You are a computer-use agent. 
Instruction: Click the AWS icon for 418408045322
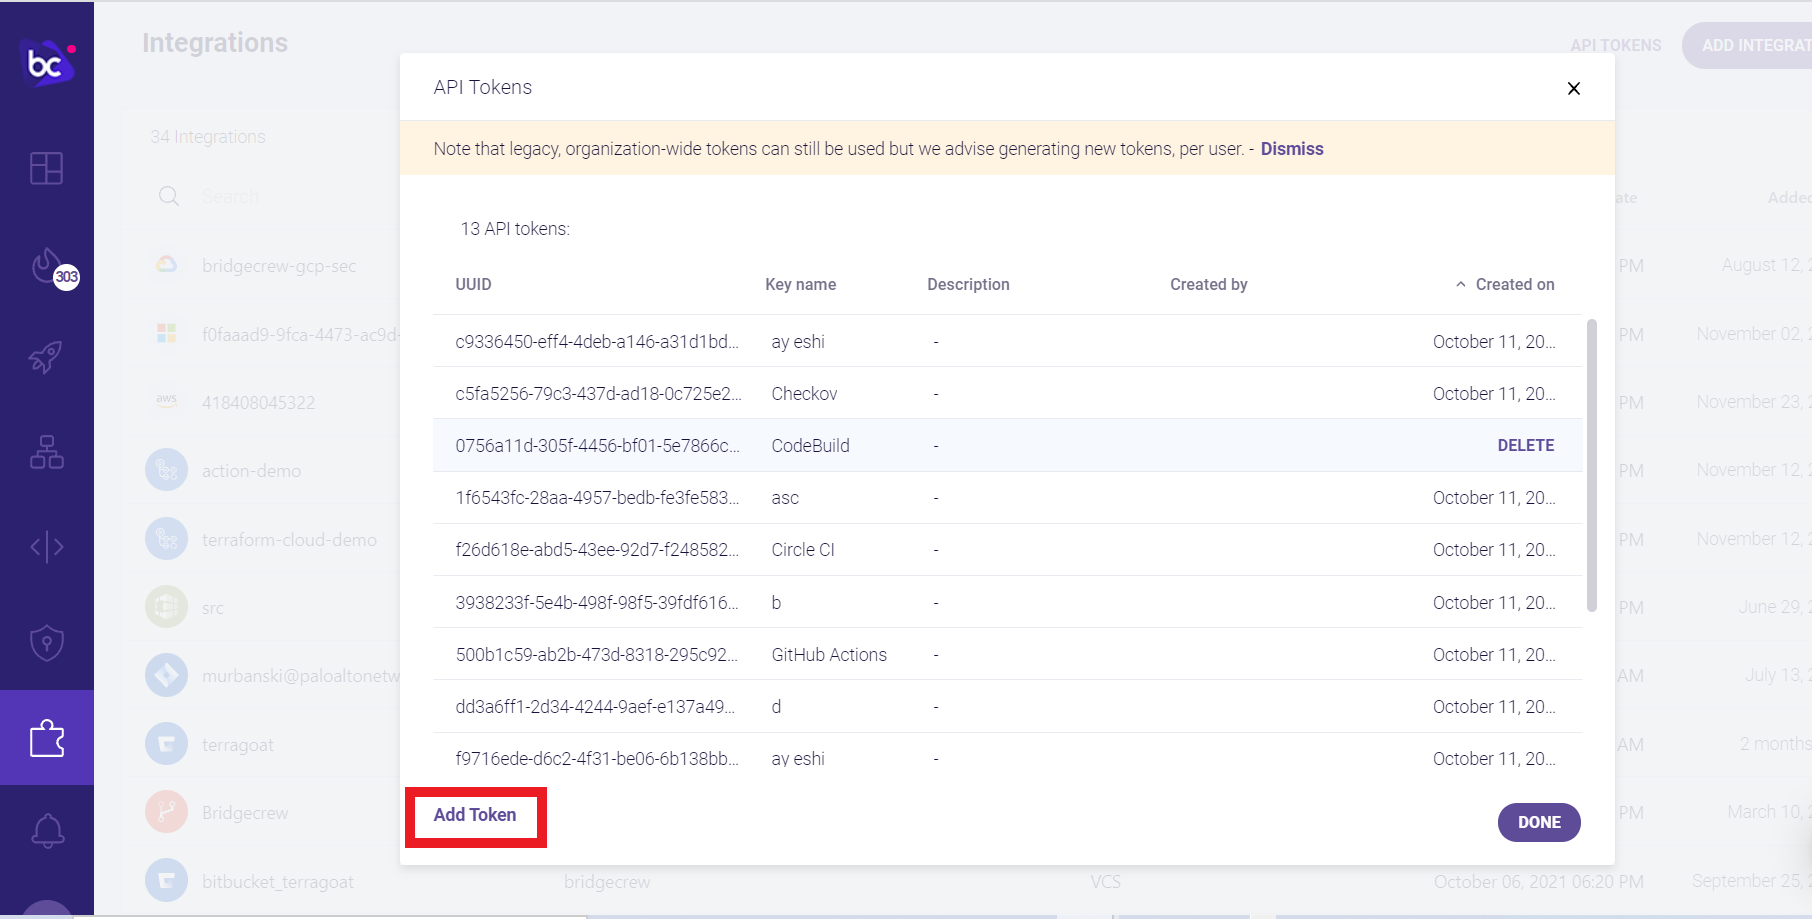pos(166,400)
